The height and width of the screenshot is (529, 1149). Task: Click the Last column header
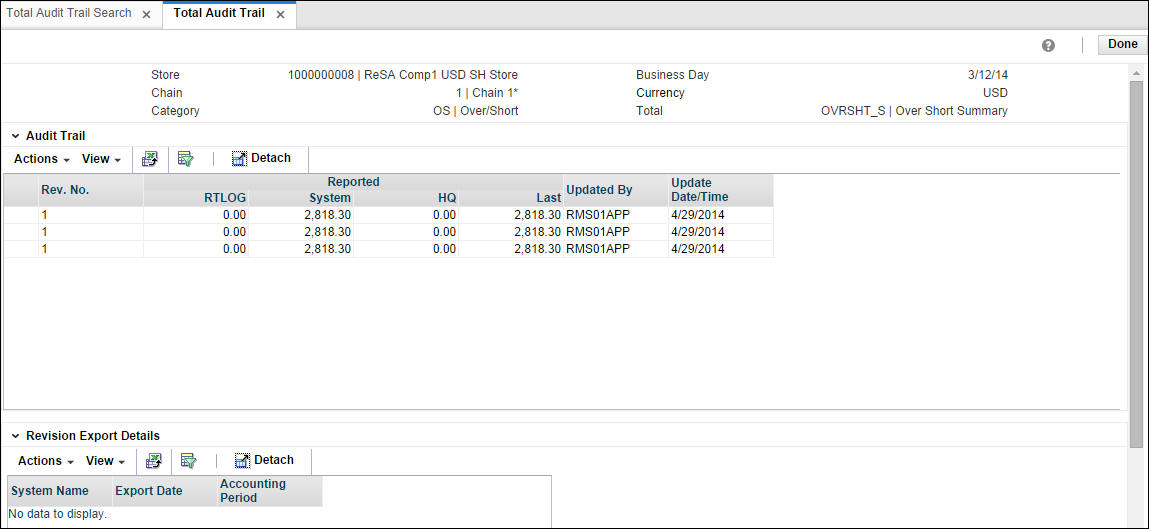pos(511,198)
